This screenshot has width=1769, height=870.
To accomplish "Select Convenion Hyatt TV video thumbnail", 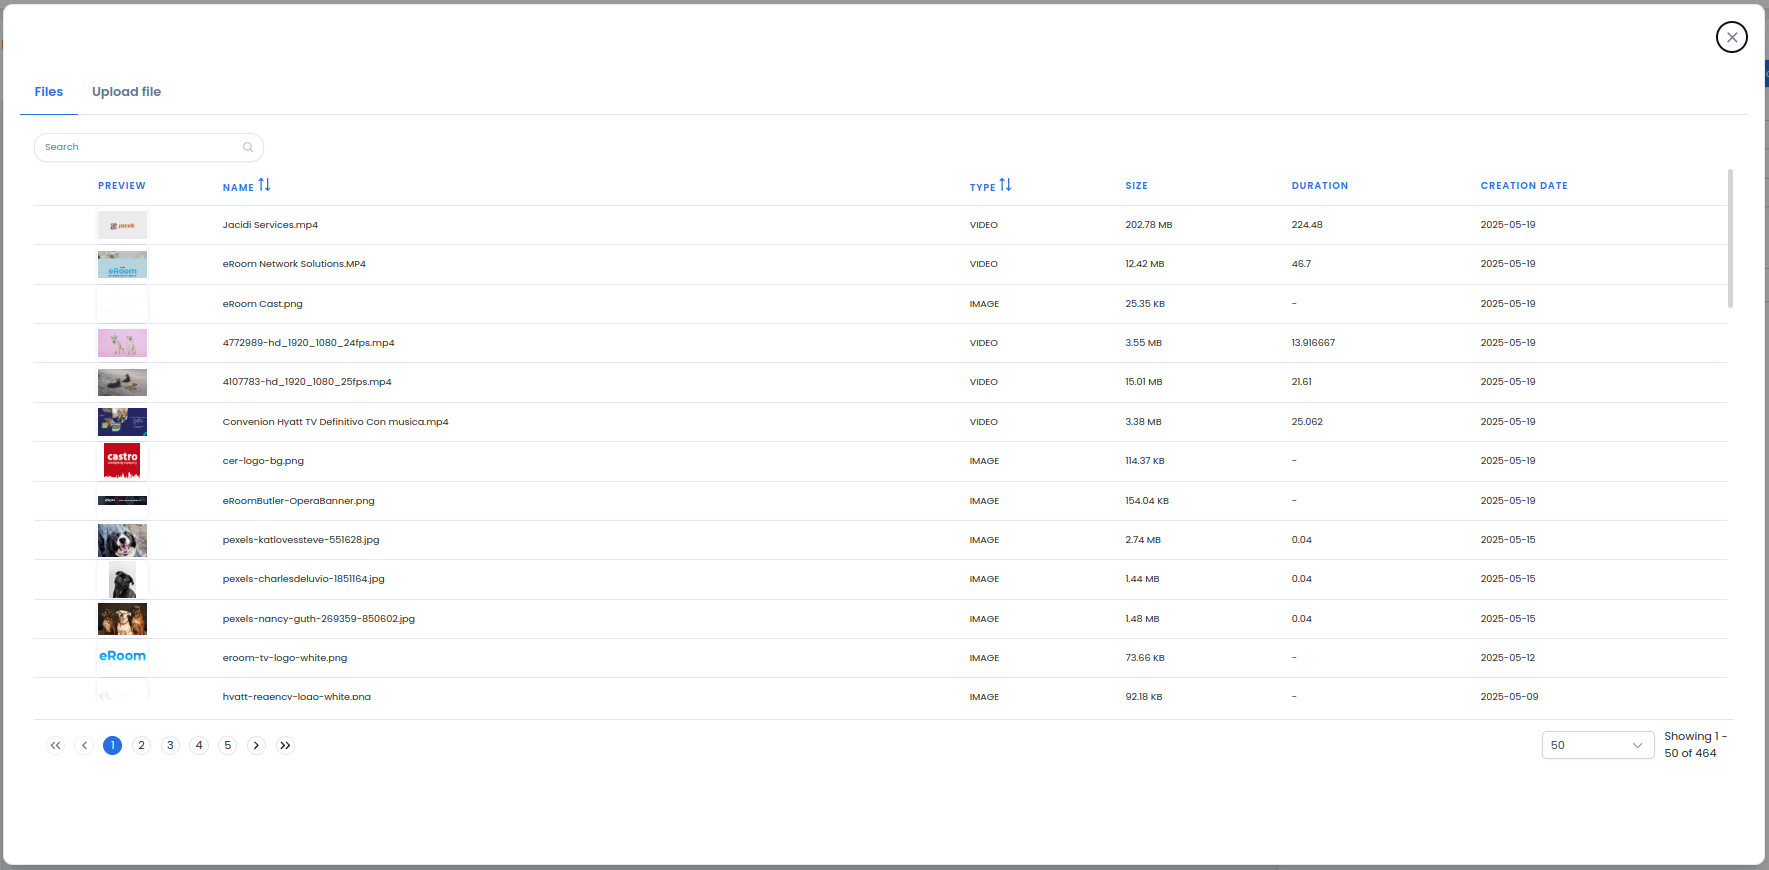I will click(x=122, y=422).
